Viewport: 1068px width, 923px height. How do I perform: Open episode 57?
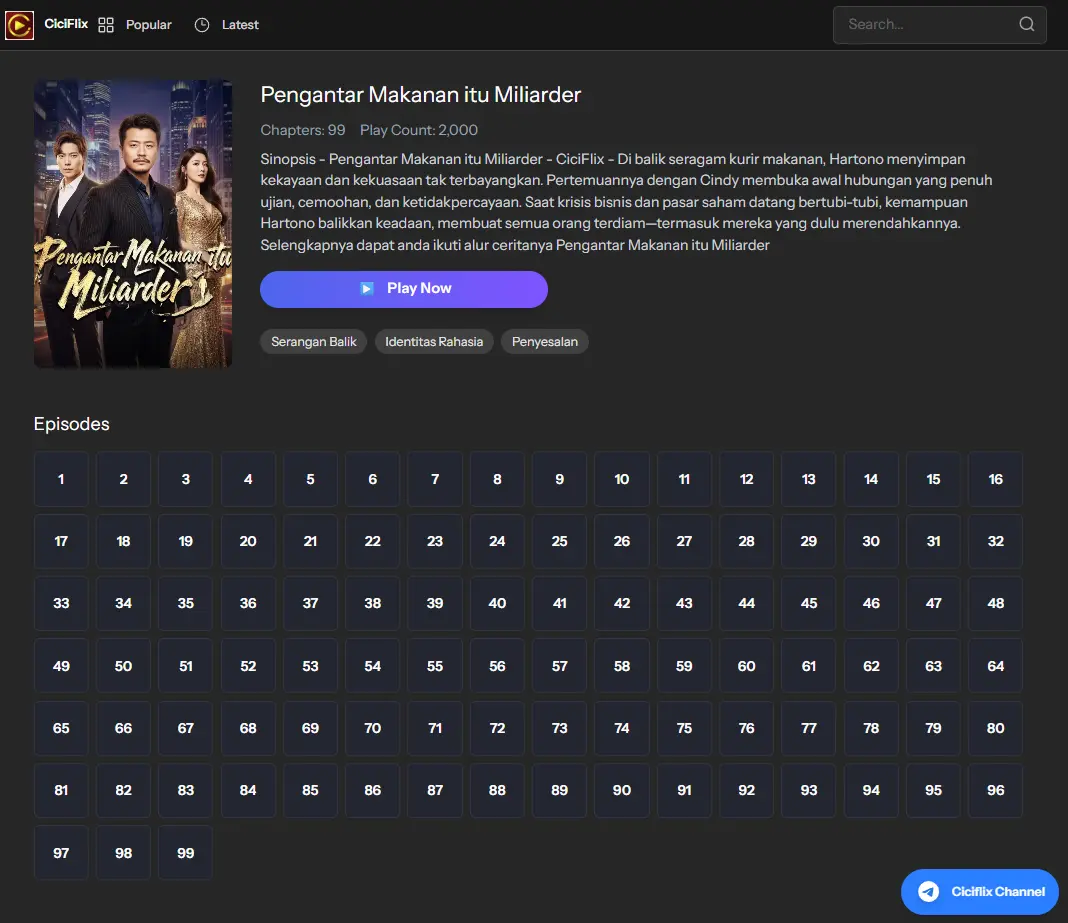click(x=559, y=666)
